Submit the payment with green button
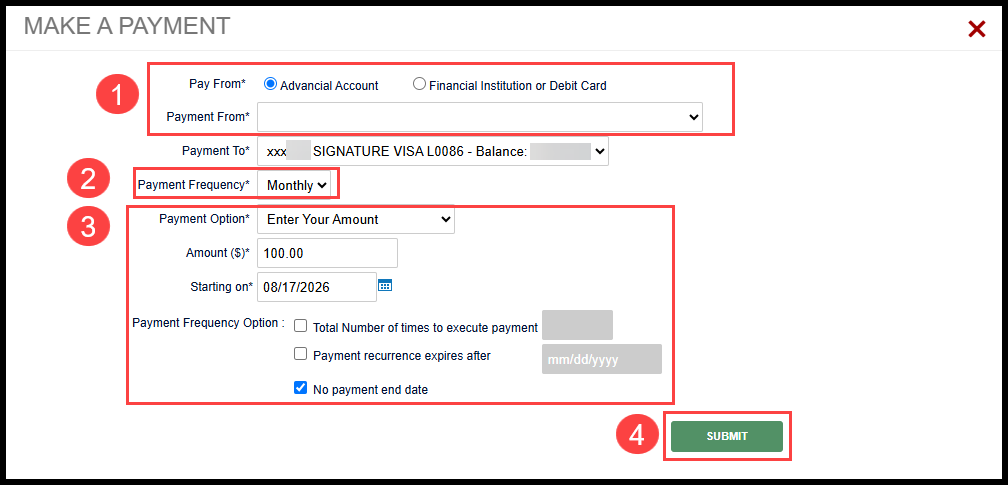This screenshot has width=1008, height=485. tap(727, 436)
